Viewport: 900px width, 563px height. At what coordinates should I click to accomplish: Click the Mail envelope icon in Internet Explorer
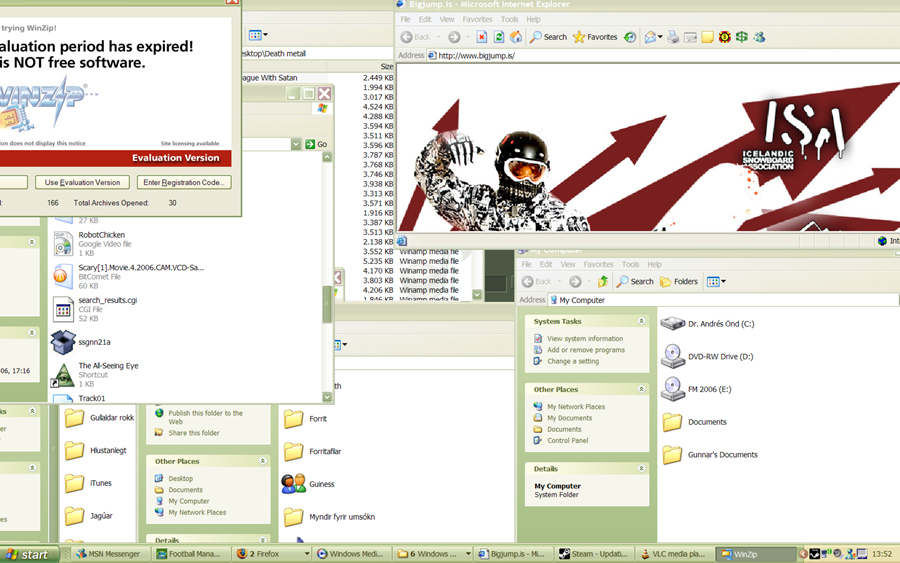650,37
